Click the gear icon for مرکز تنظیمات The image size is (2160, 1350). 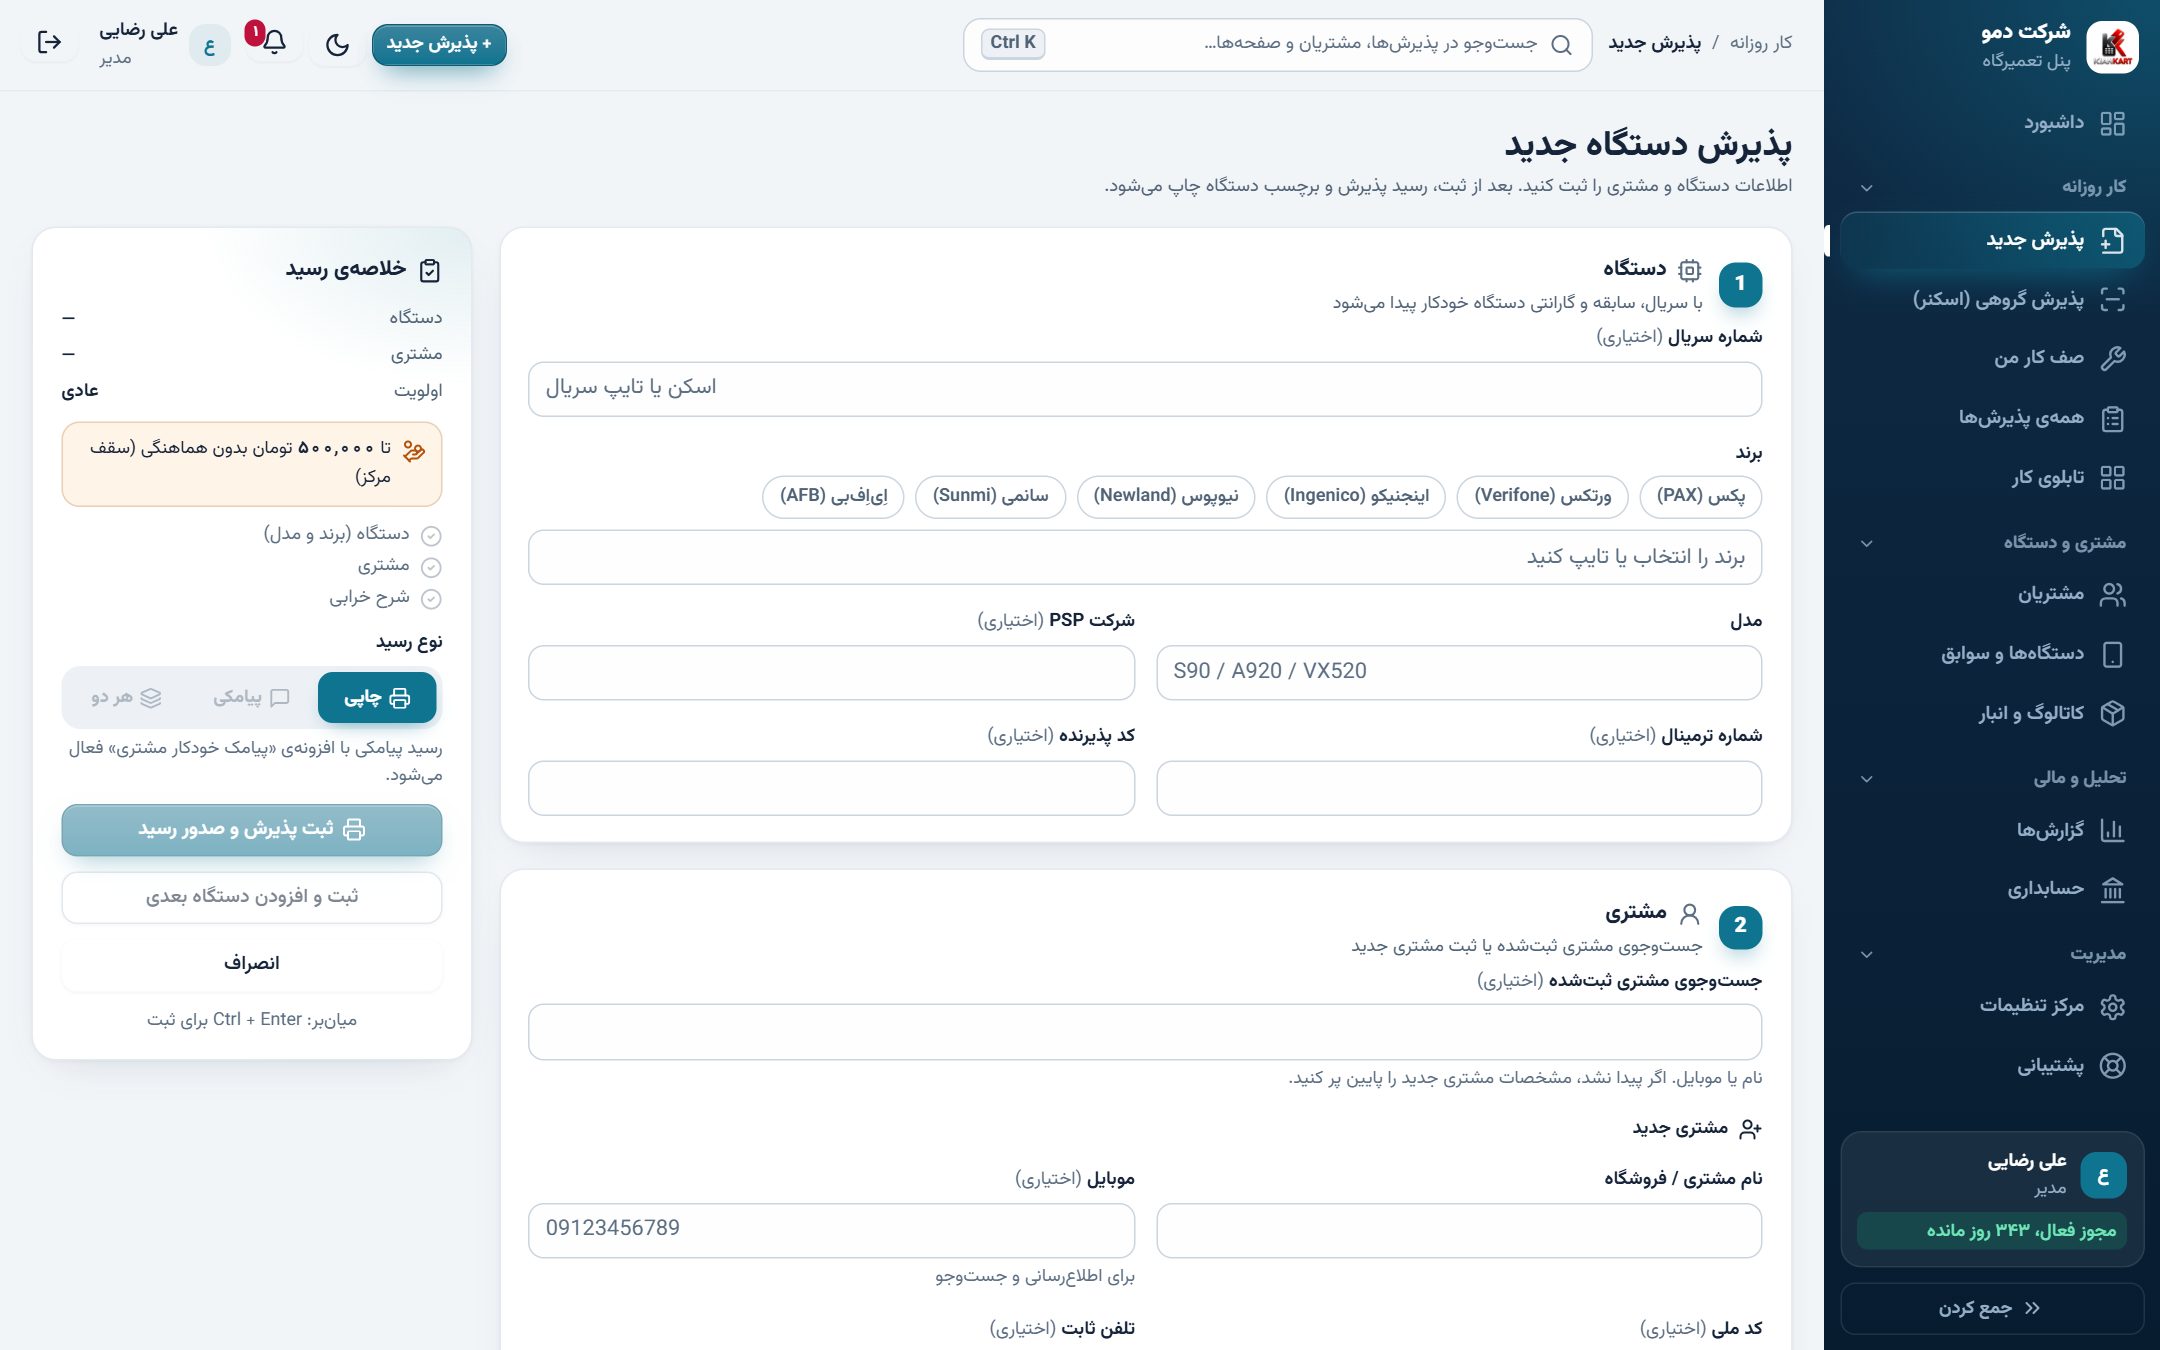2112,1006
